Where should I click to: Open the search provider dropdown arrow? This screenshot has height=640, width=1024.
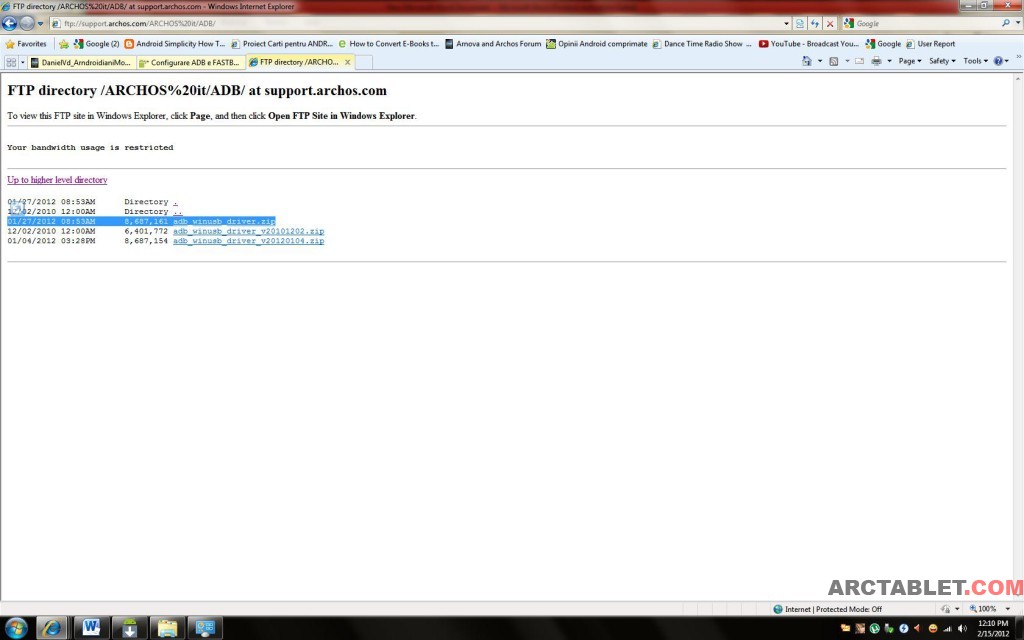pos(1017,24)
